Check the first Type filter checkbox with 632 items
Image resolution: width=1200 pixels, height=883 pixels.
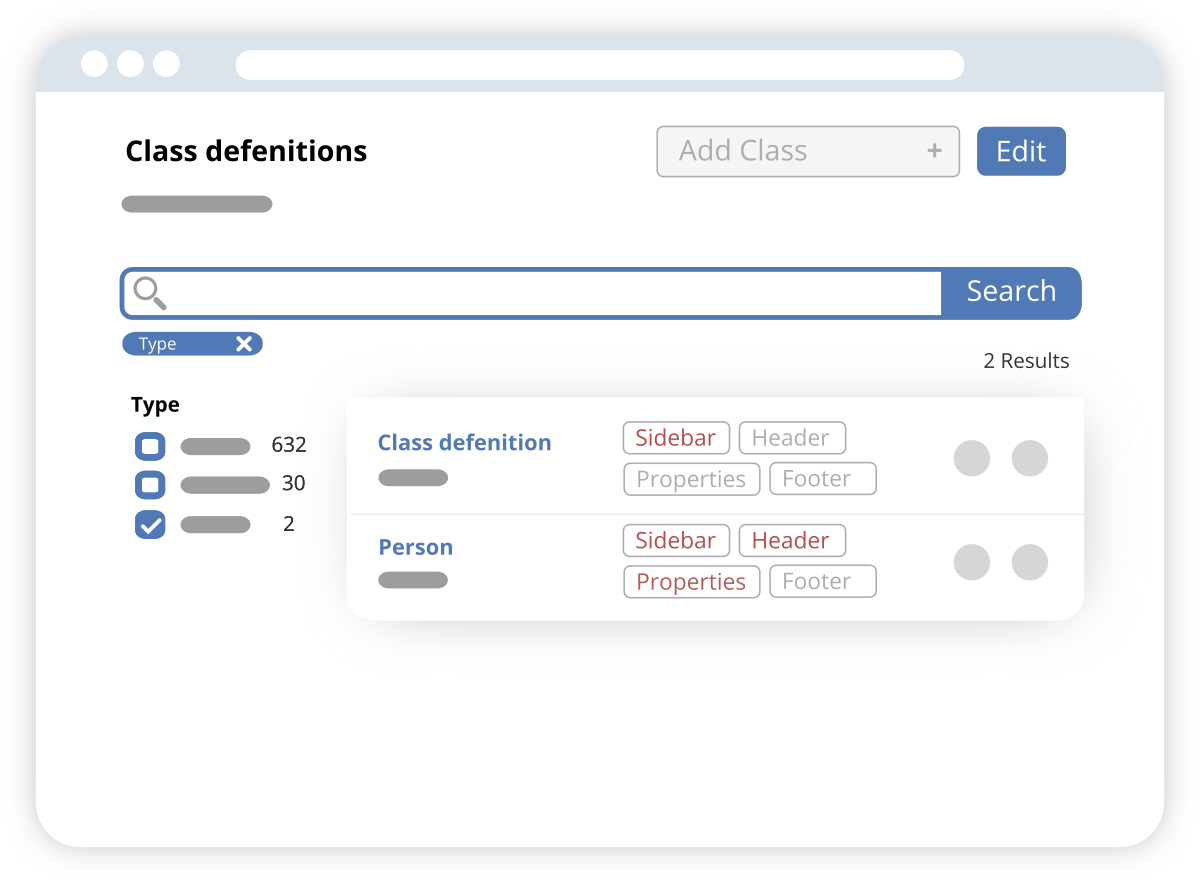click(x=150, y=446)
